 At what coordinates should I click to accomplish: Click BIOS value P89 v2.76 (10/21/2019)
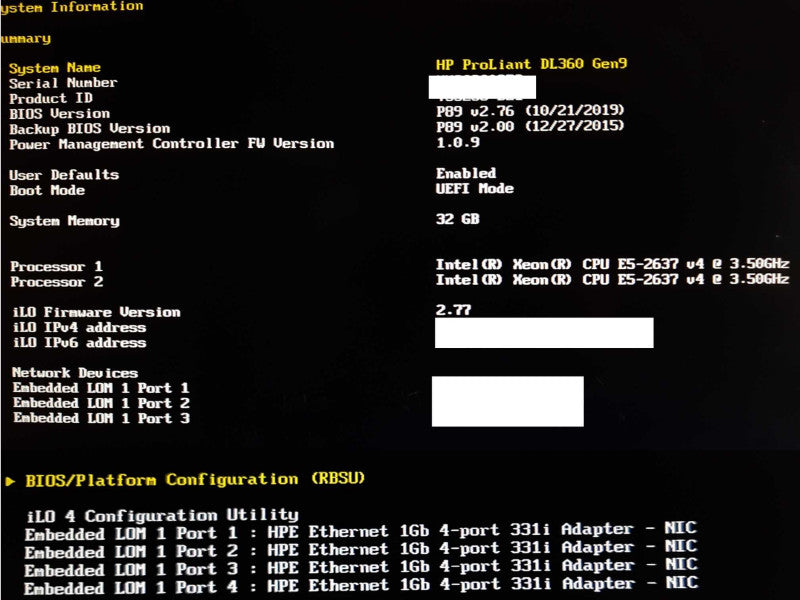[x=530, y=111]
